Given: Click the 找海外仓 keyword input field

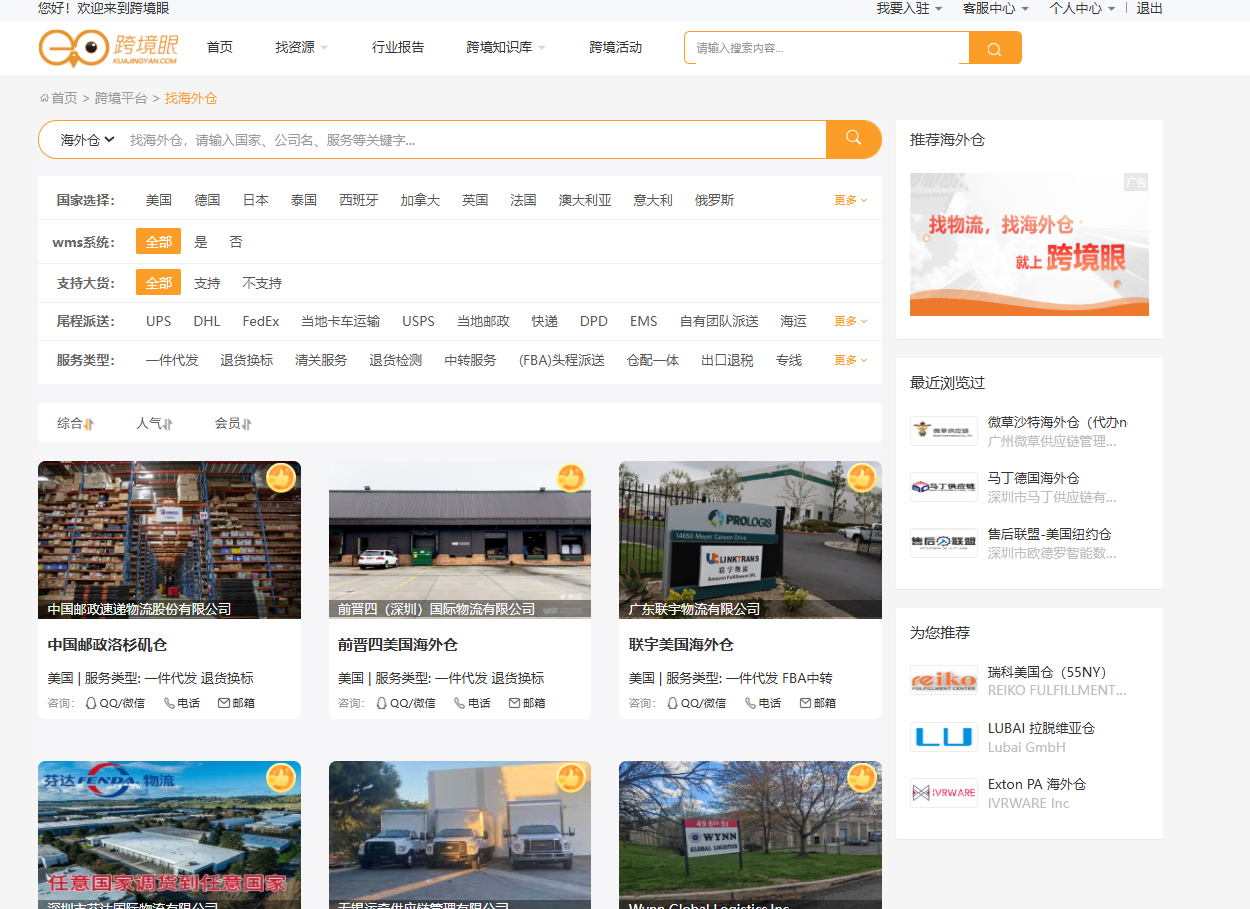Looking at the screenshot, I should (x=470, y=140).
